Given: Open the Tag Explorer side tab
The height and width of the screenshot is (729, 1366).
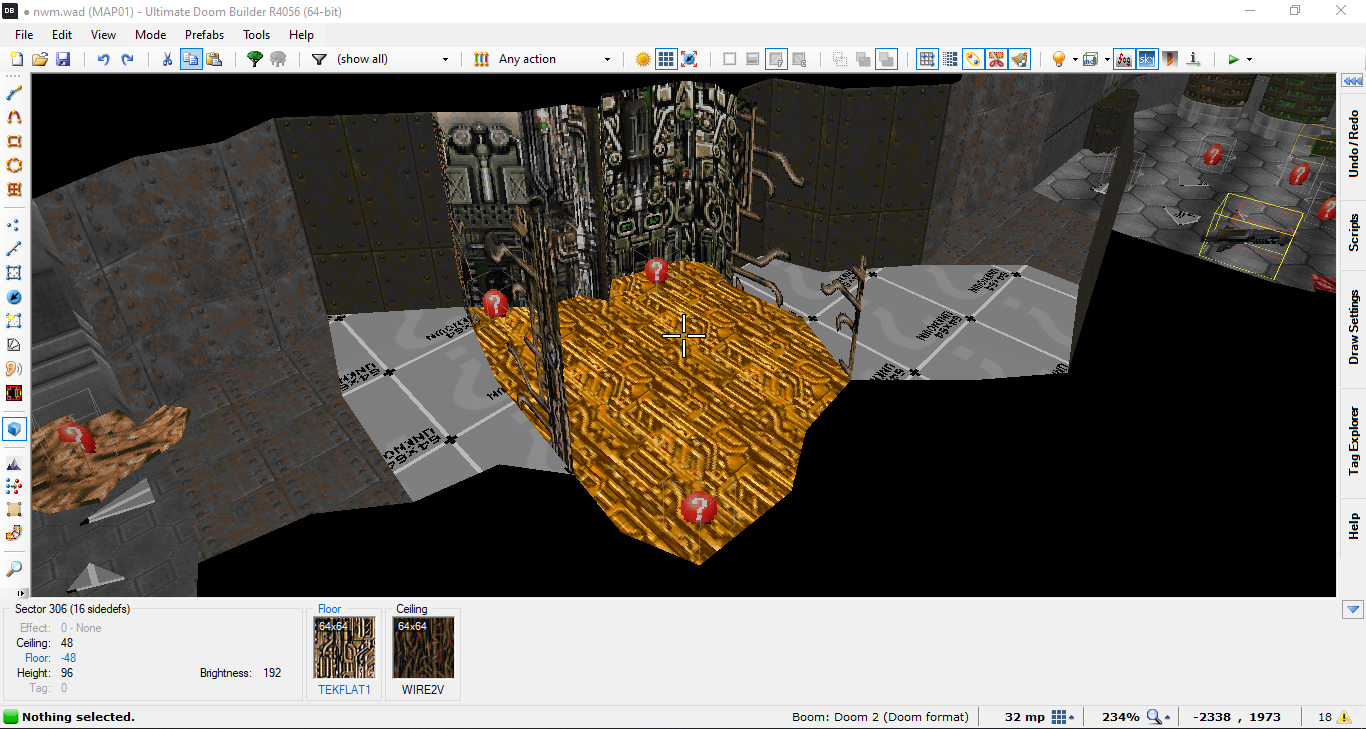Looking at the screenshot, I should tap(1353, 440).
